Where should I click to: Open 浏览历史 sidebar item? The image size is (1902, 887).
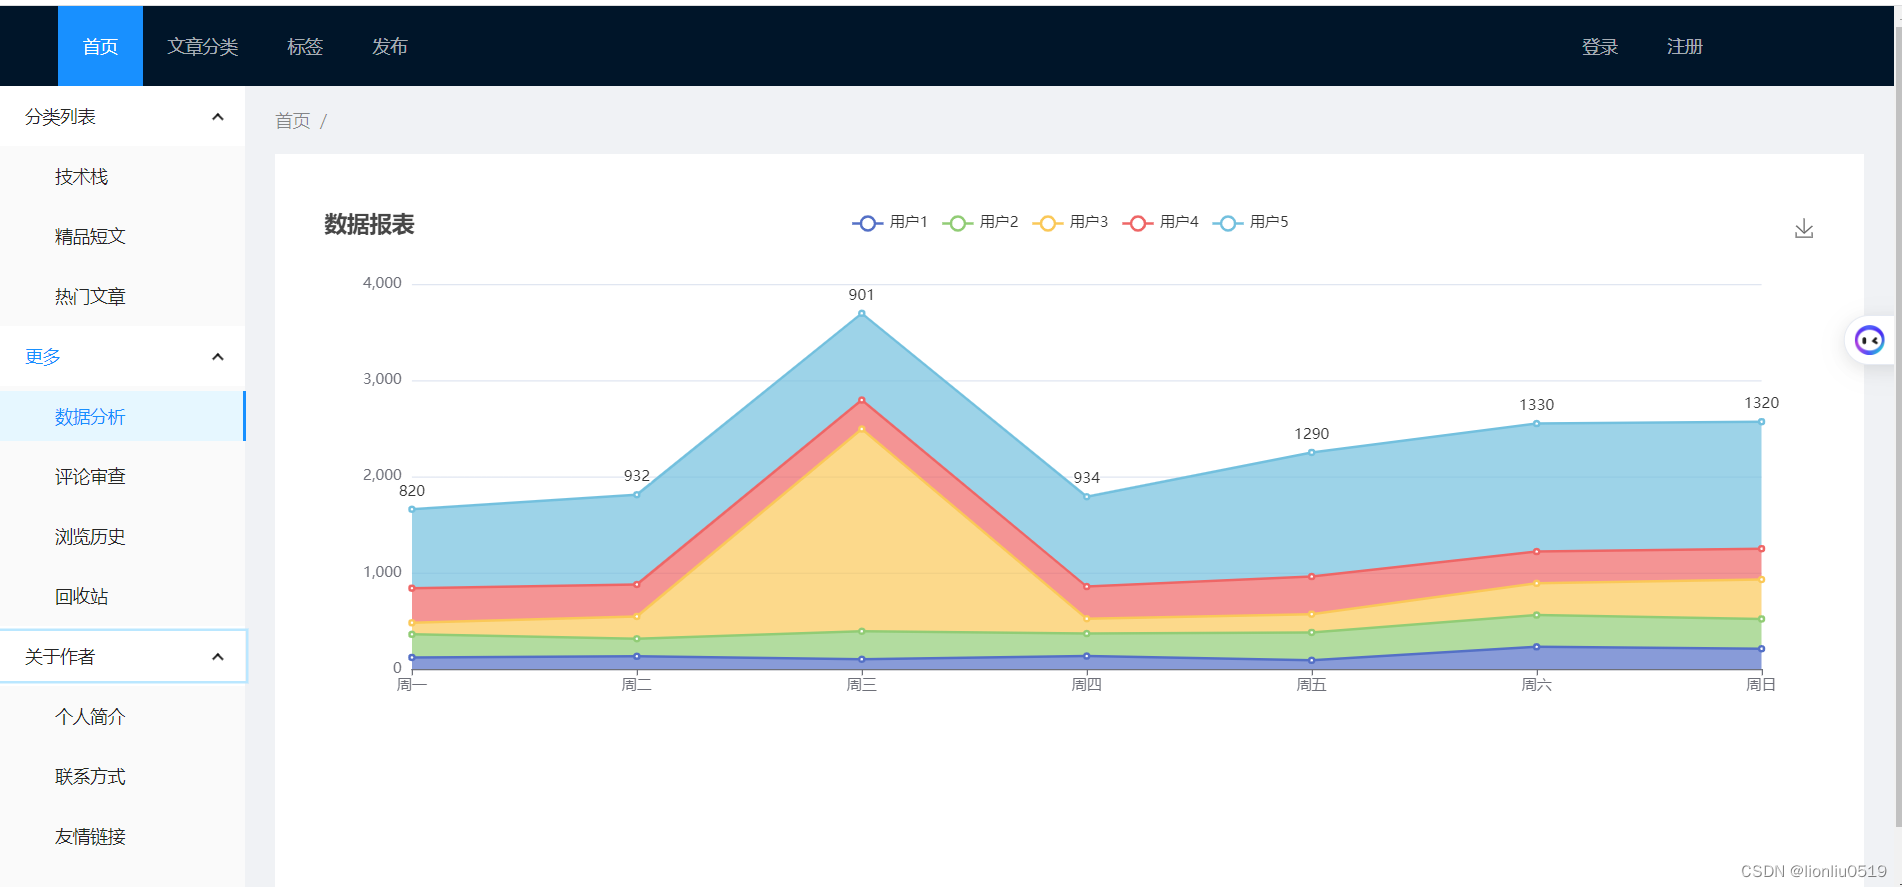pos(122,537)
